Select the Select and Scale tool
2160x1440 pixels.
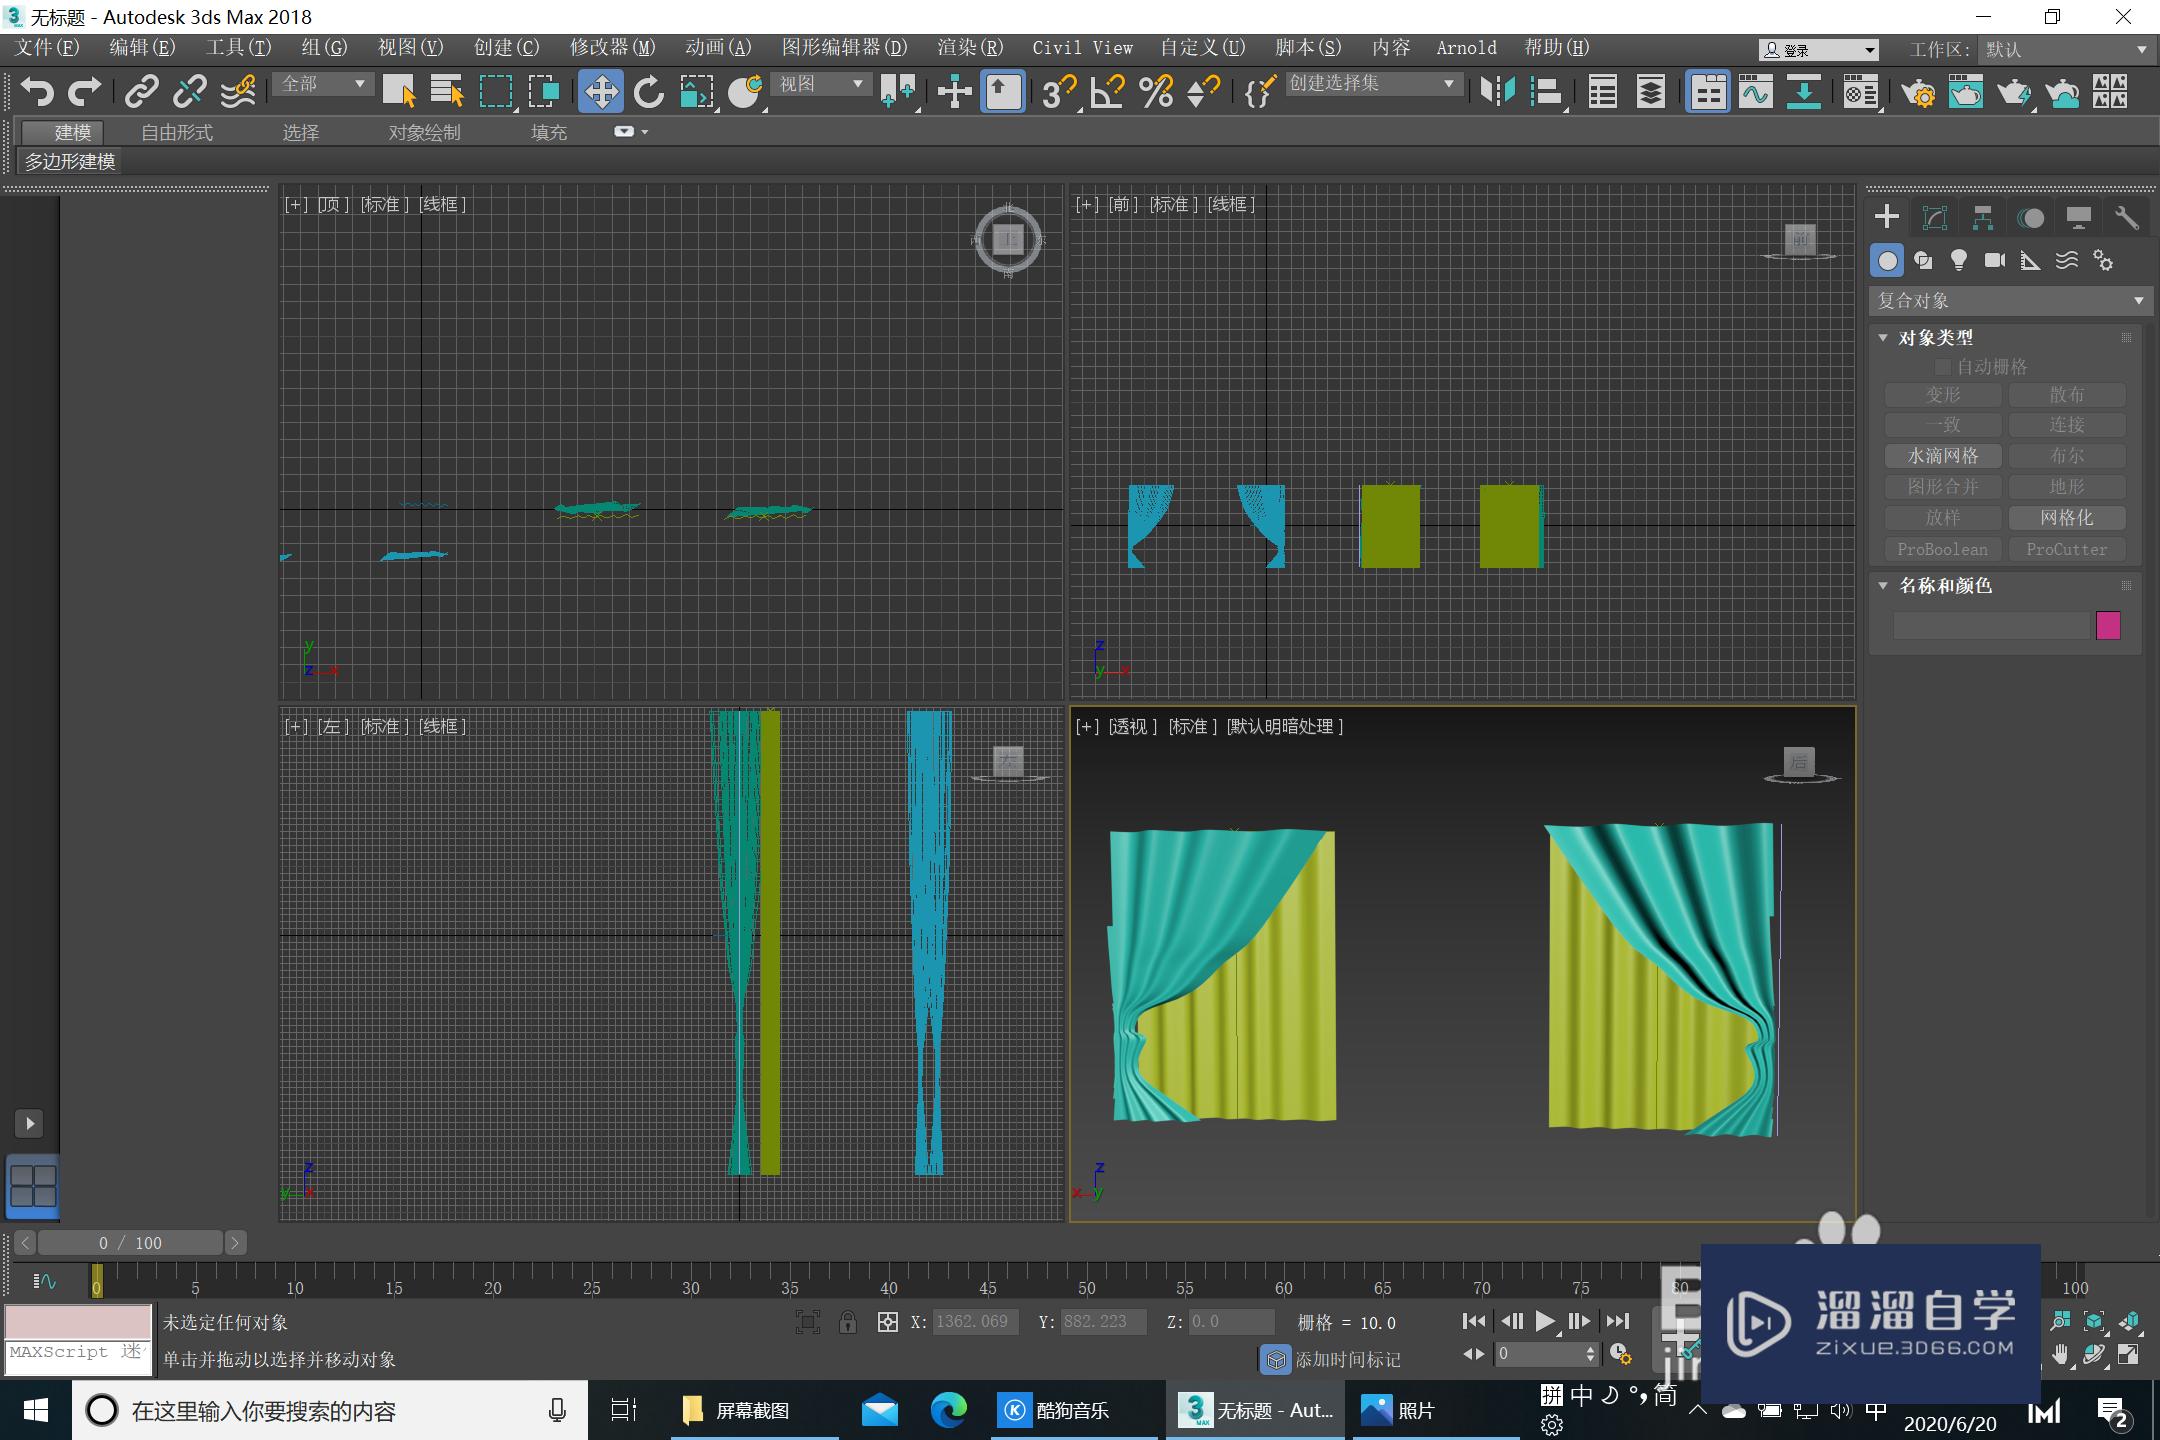pos(697,92)
